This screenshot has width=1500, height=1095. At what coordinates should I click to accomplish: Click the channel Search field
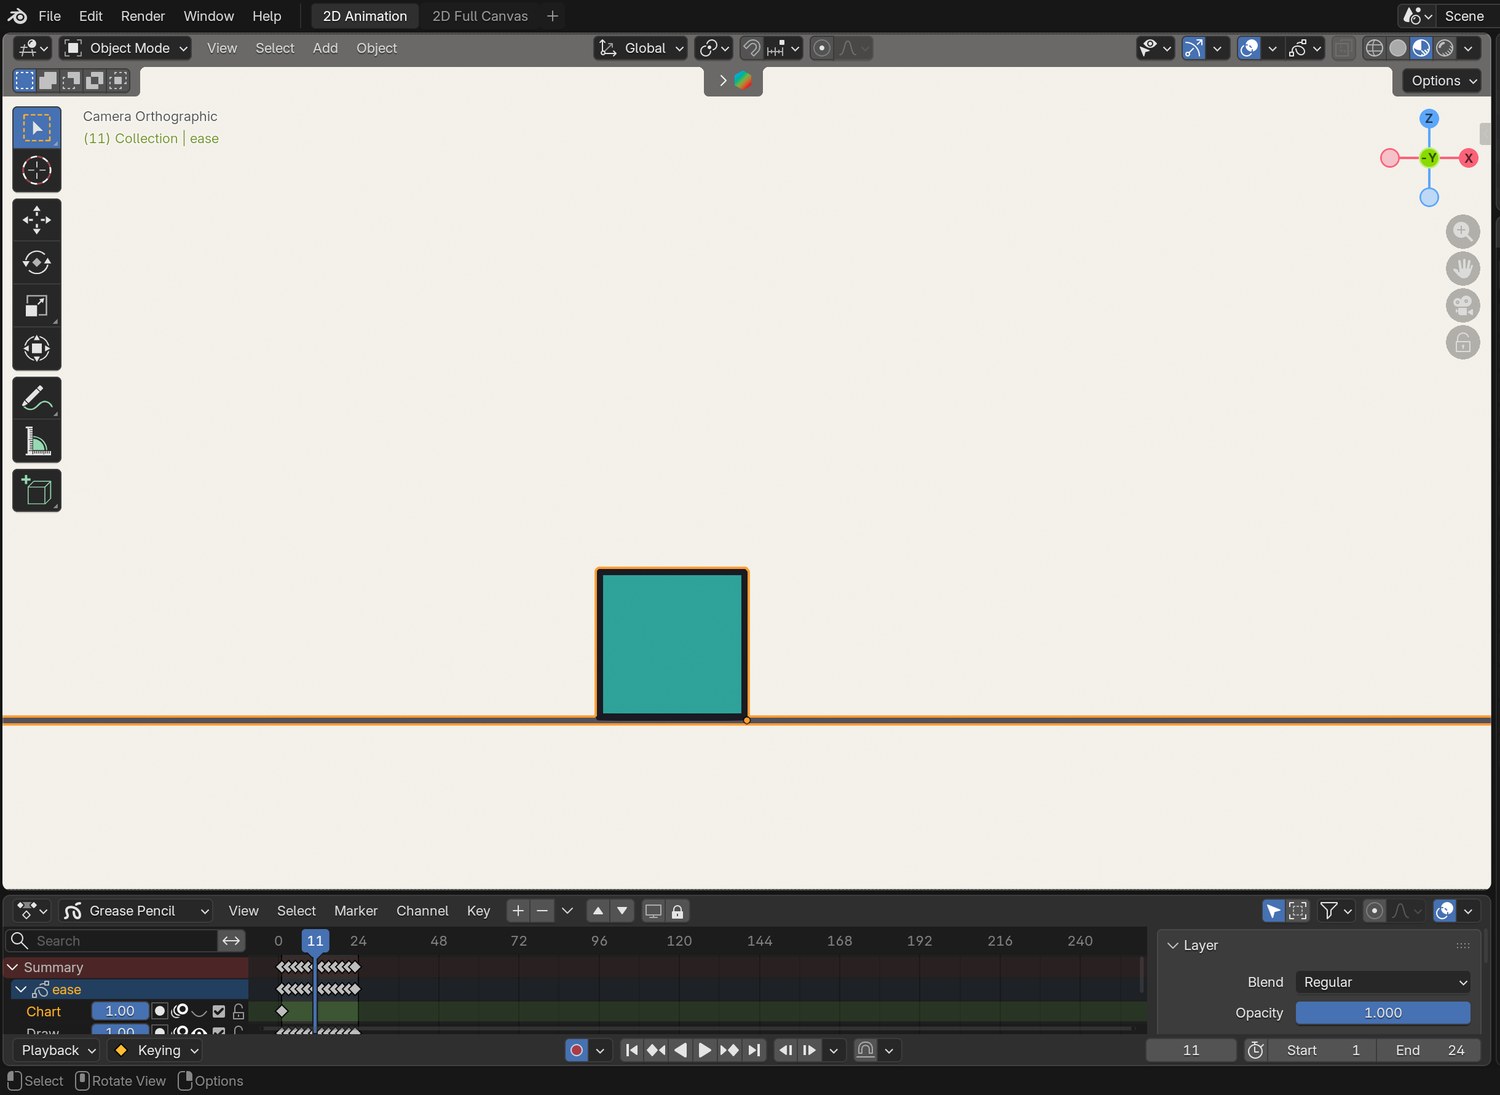pyautogui.click(x=112, y=941)
